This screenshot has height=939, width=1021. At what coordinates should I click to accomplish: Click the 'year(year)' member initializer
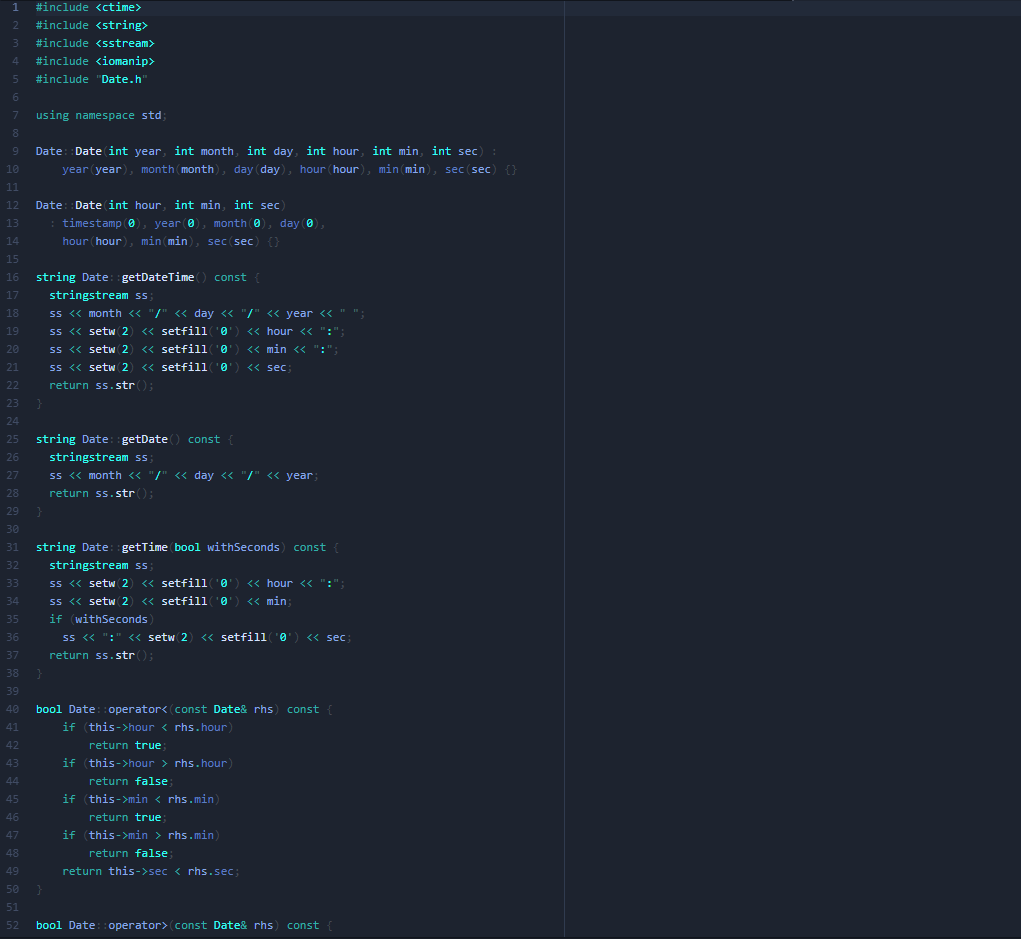[x=98, y=169]
